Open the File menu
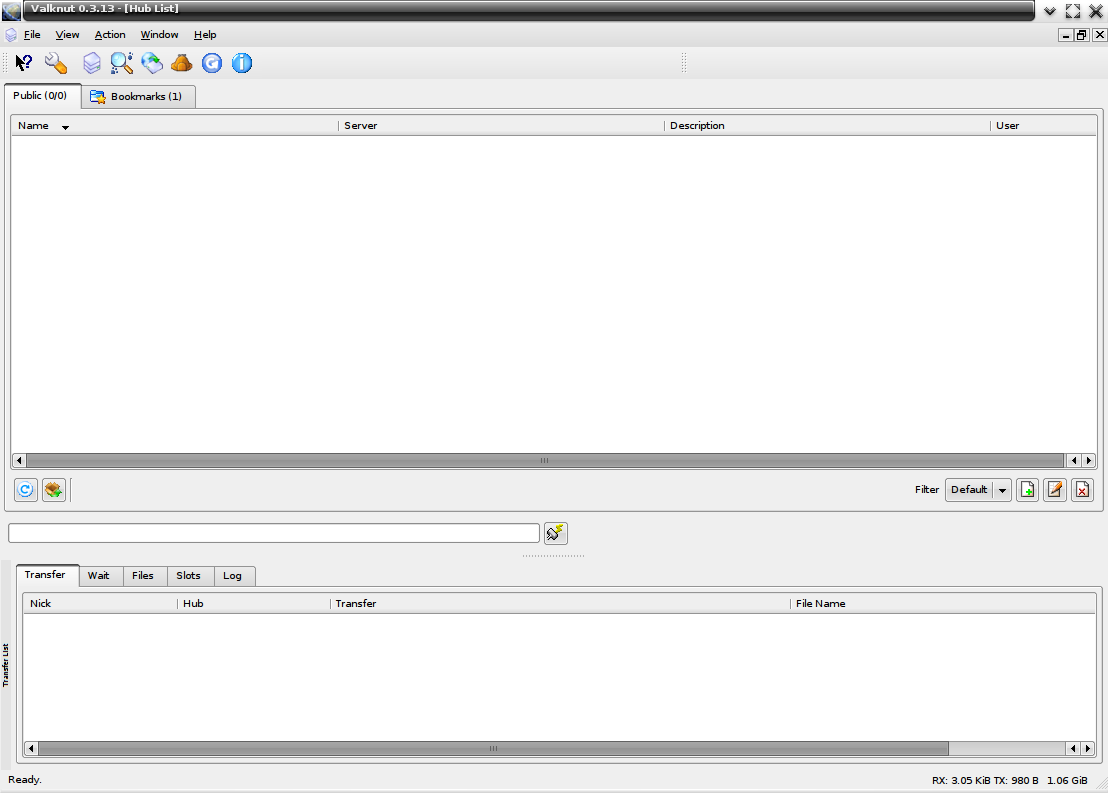 (33, 35)
